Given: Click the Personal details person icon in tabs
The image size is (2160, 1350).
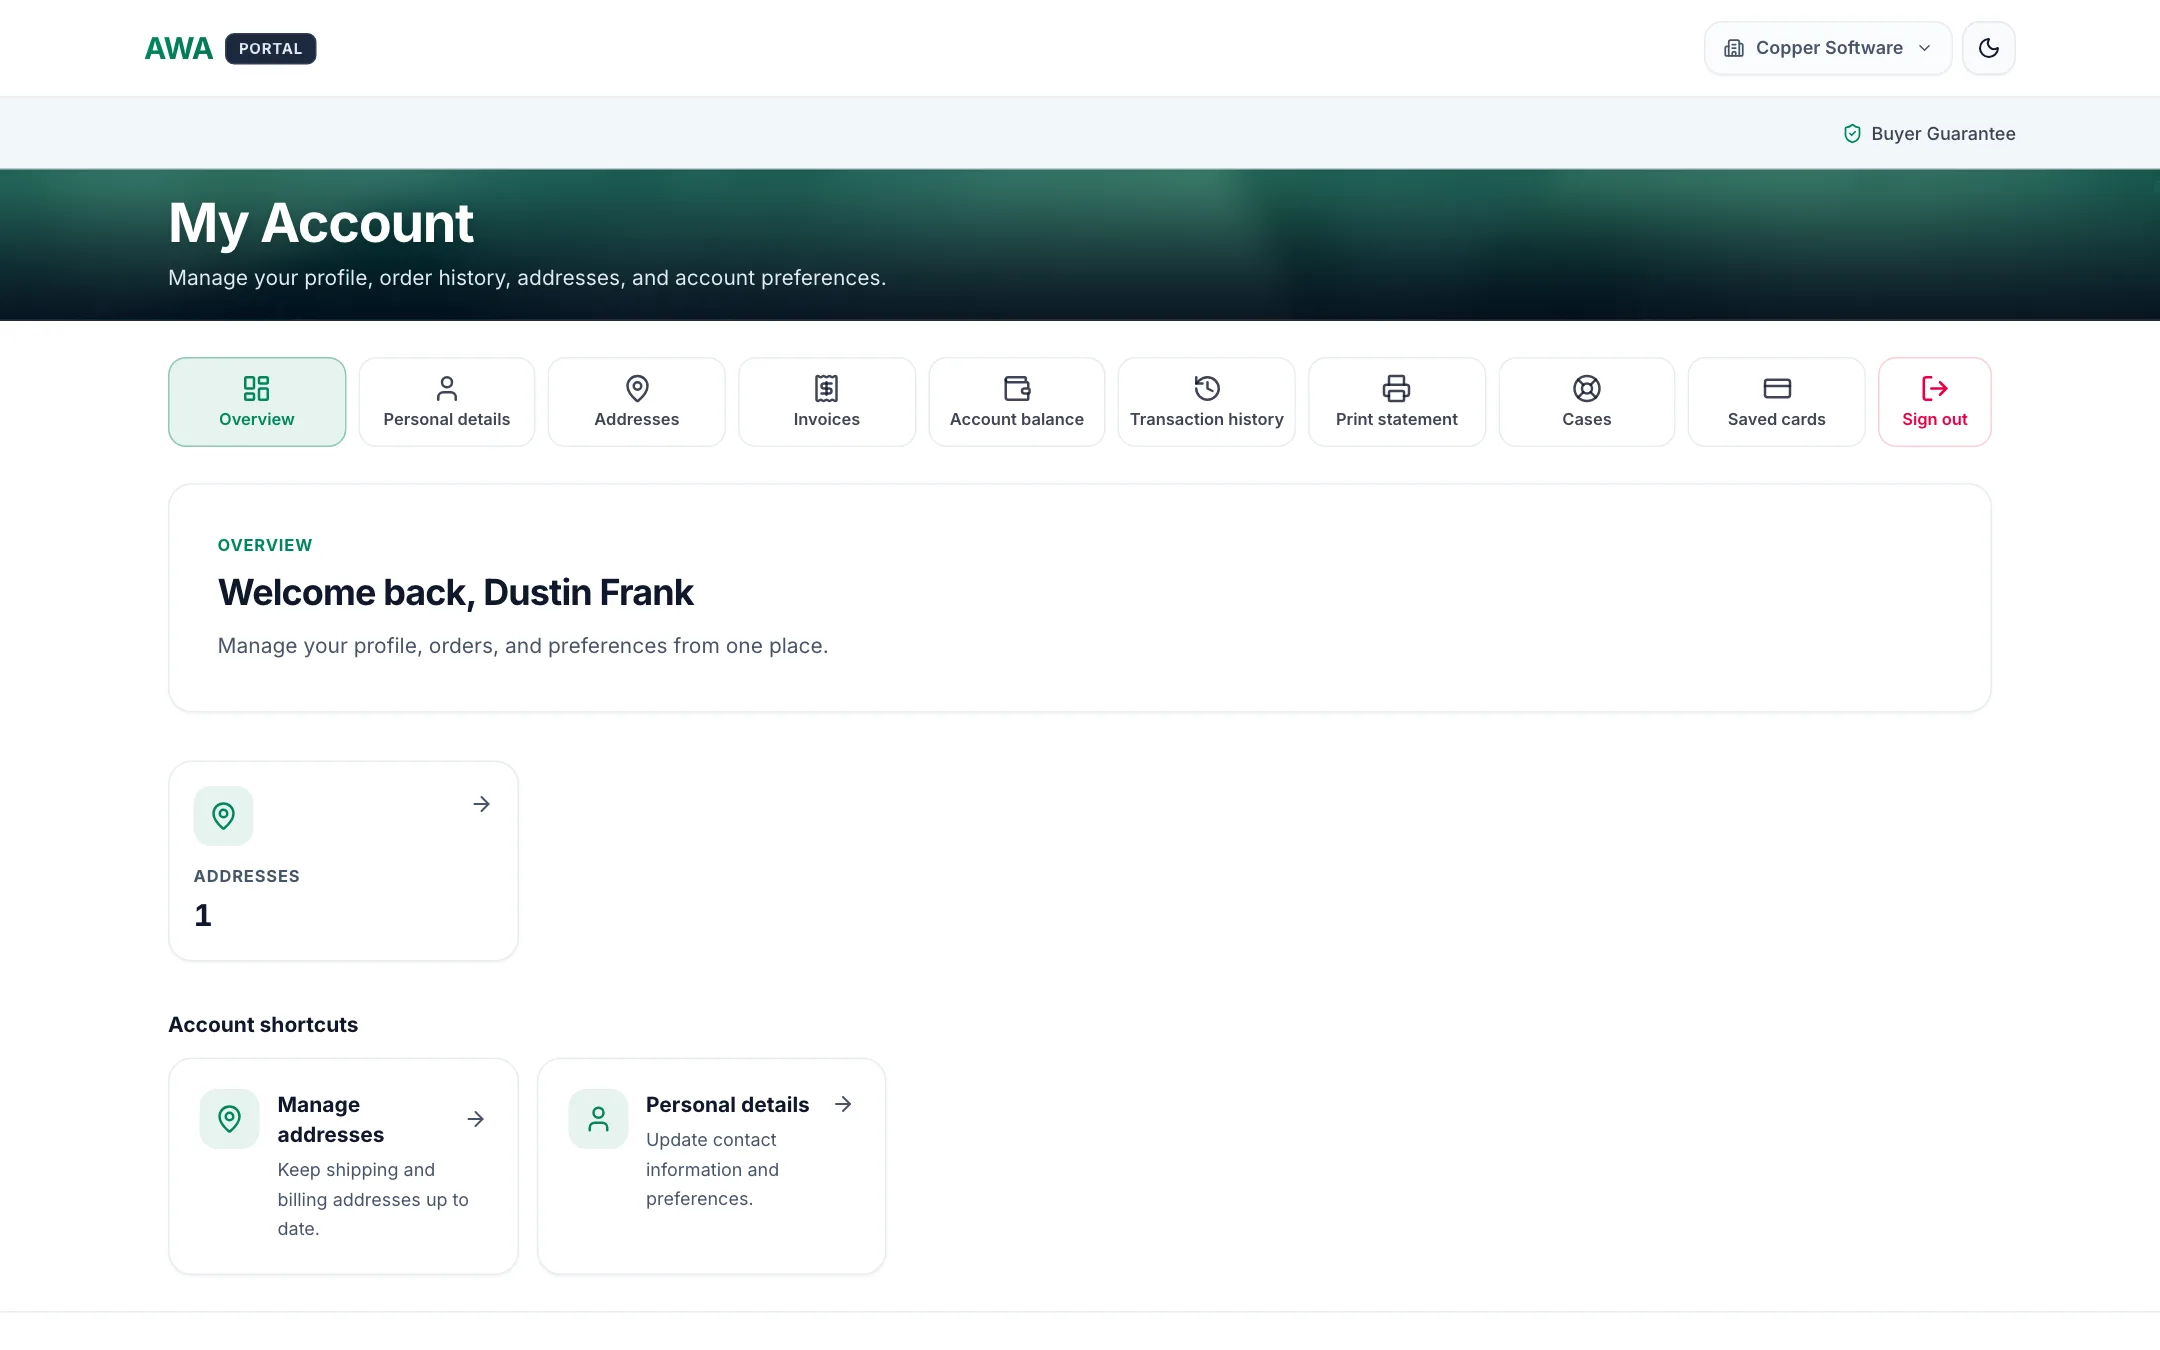Looking at the screenshot, I should coord(447,388).
